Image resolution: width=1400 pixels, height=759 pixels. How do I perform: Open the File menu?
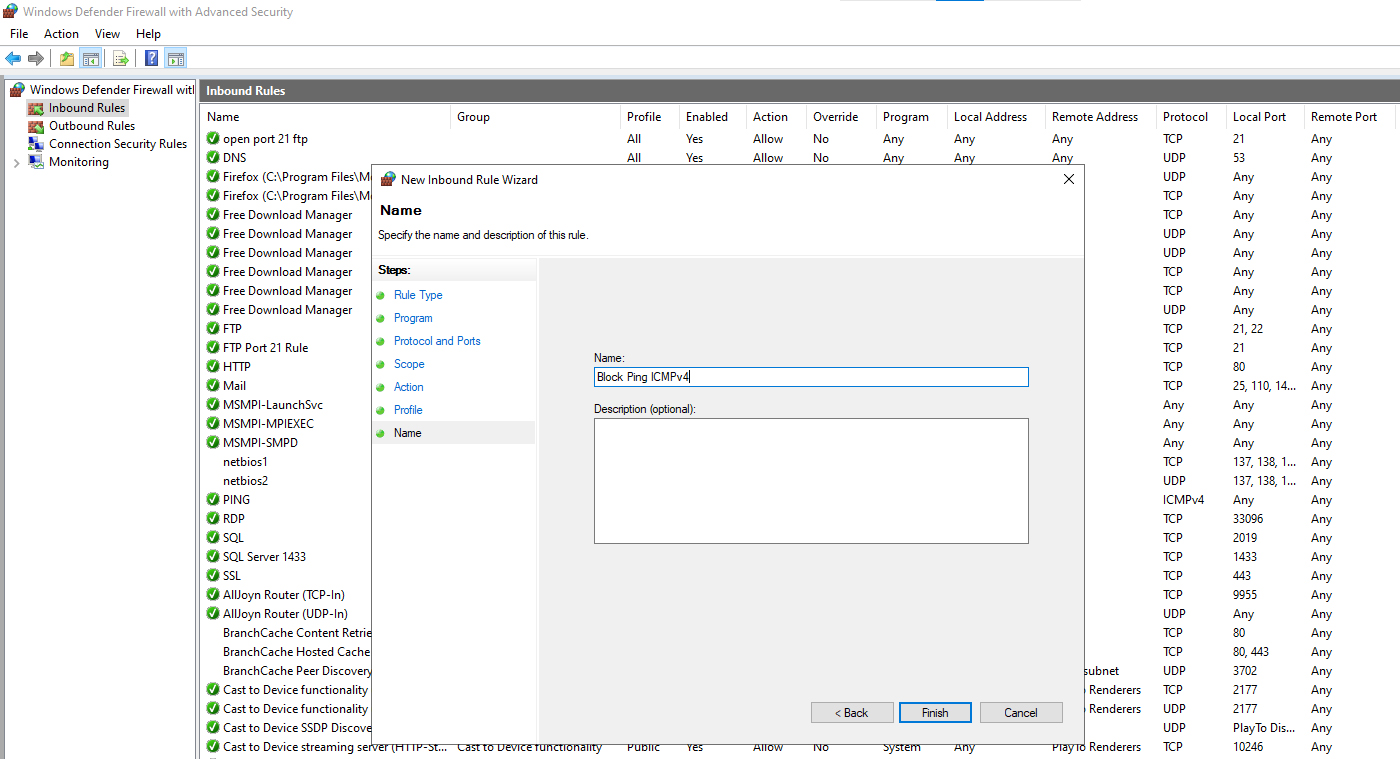19,34
